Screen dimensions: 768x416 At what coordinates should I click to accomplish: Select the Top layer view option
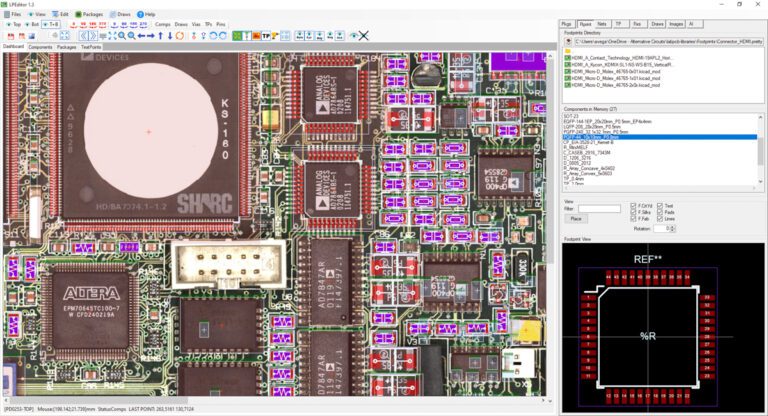click(x=14, y=24)
